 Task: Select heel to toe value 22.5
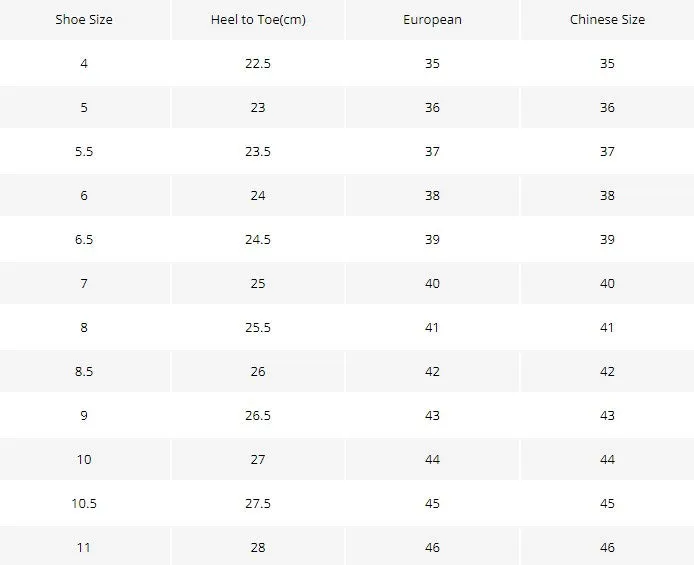tap(258, 64)
